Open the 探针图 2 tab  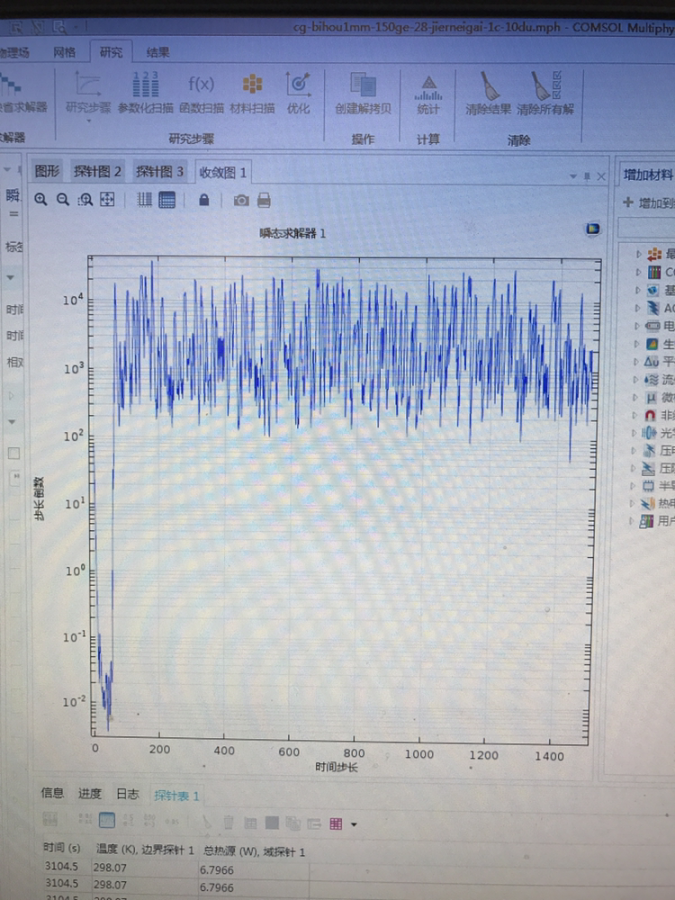click(98, 171)
